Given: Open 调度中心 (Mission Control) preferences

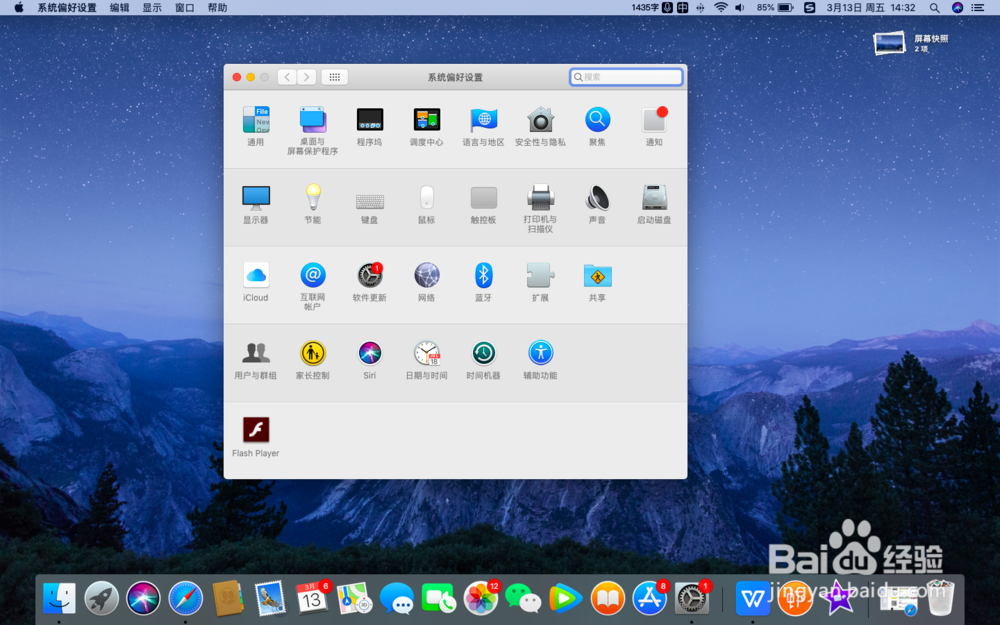Looking at the screenshot, I should [426, 126].
